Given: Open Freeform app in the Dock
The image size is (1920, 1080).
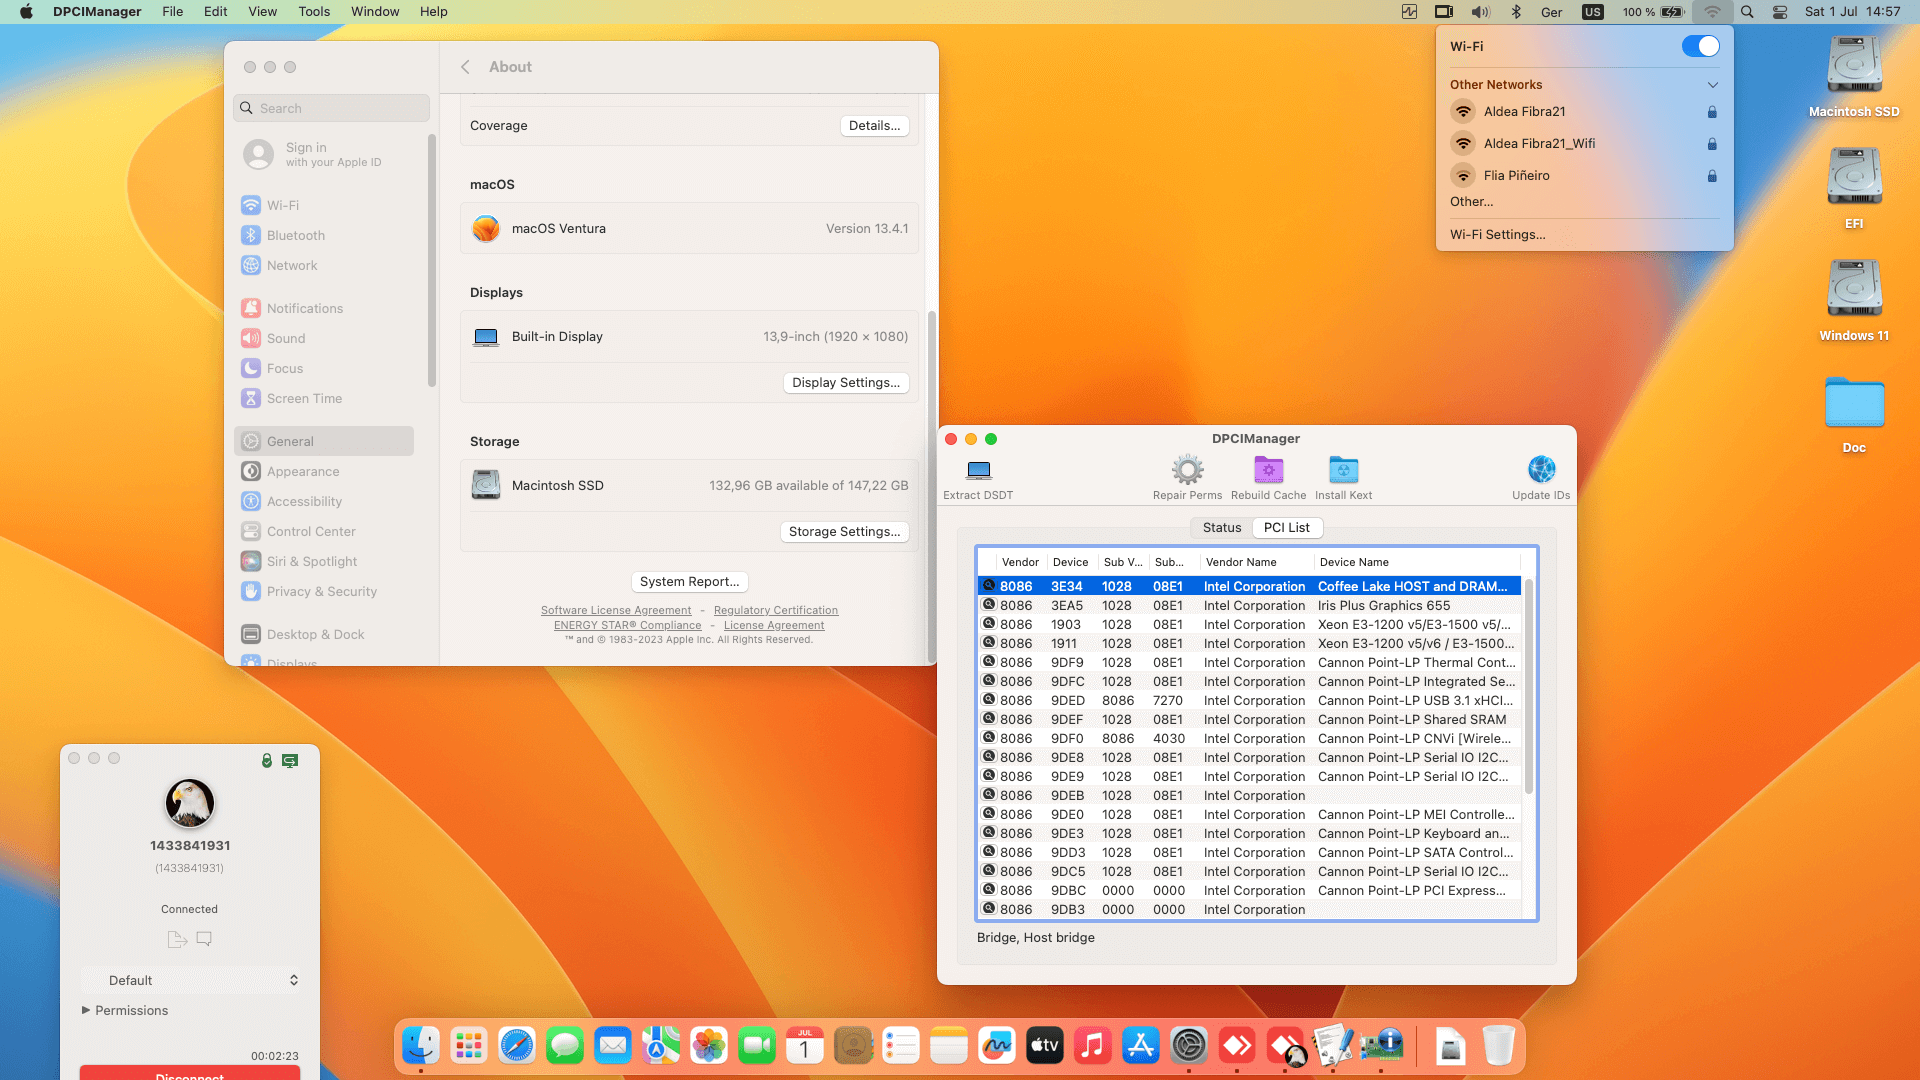Looking at the screenshot, I should [997, 1046].
